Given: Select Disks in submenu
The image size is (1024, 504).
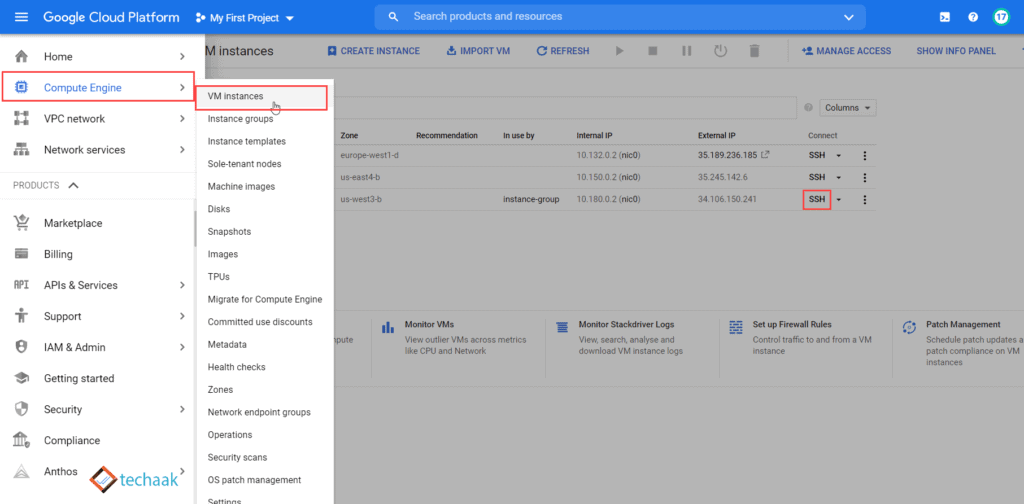Looking at the screenshot, I should (219, 209).
